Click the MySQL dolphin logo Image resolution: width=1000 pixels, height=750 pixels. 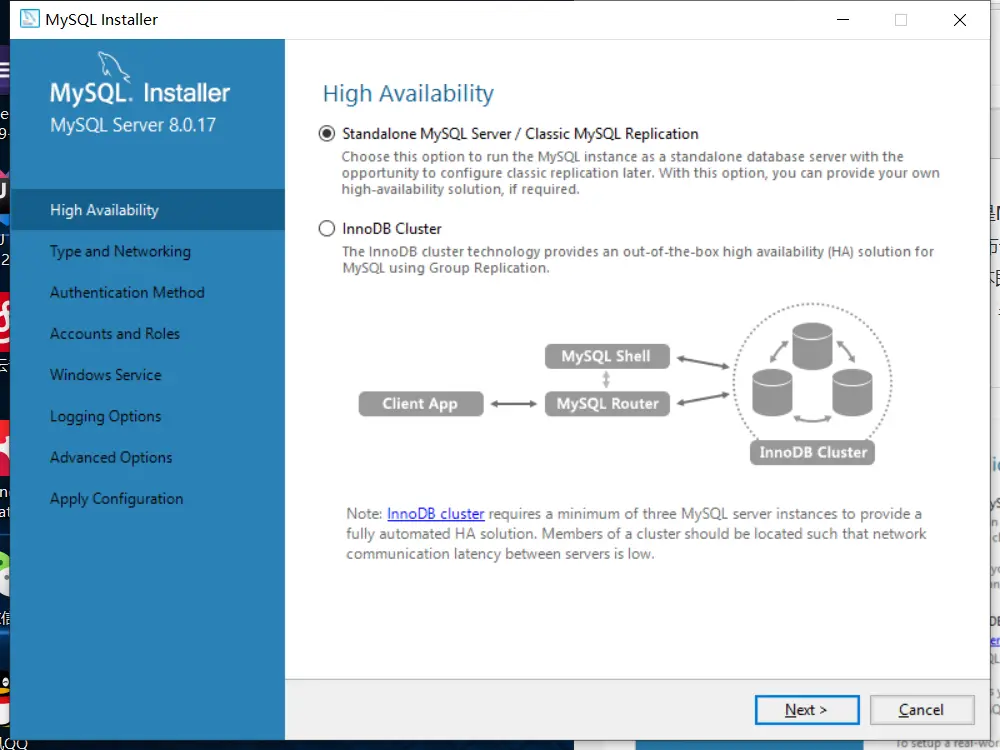click(114, 66)
